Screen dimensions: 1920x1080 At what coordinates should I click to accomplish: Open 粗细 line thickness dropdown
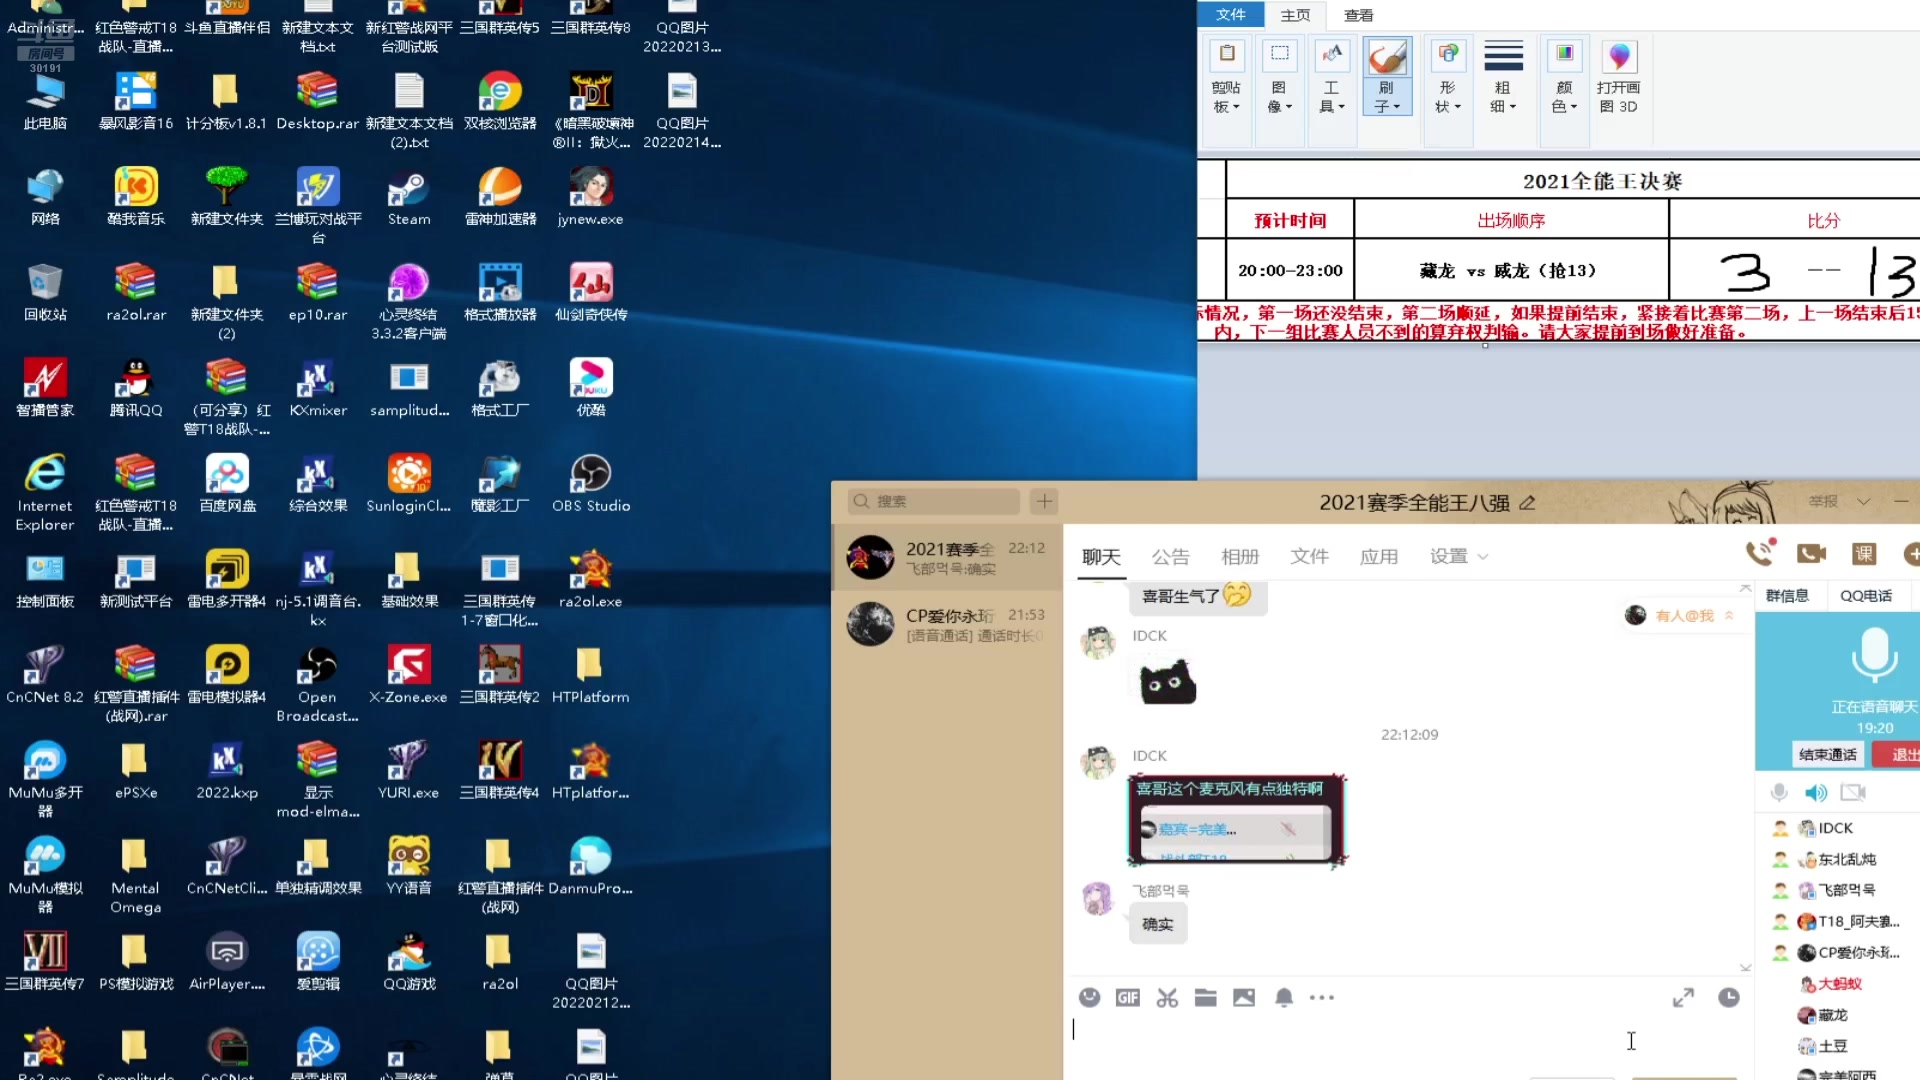click(1502, 97)
